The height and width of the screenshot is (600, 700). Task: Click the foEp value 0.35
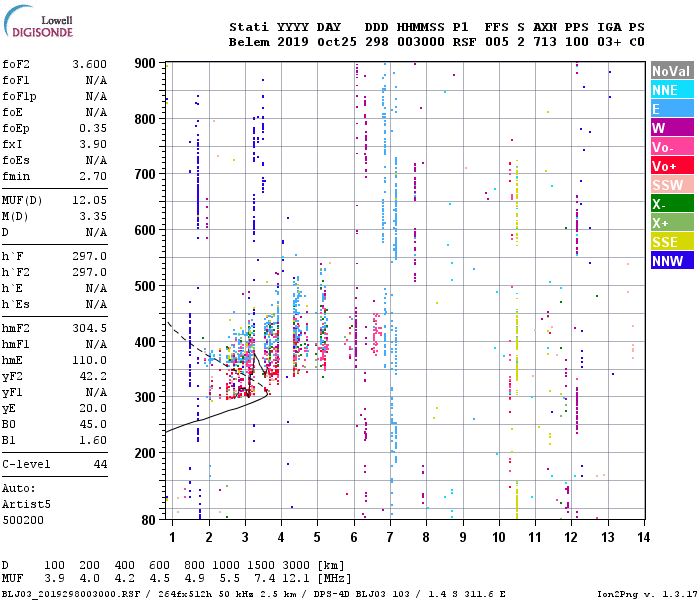click(x=93, y=129)
